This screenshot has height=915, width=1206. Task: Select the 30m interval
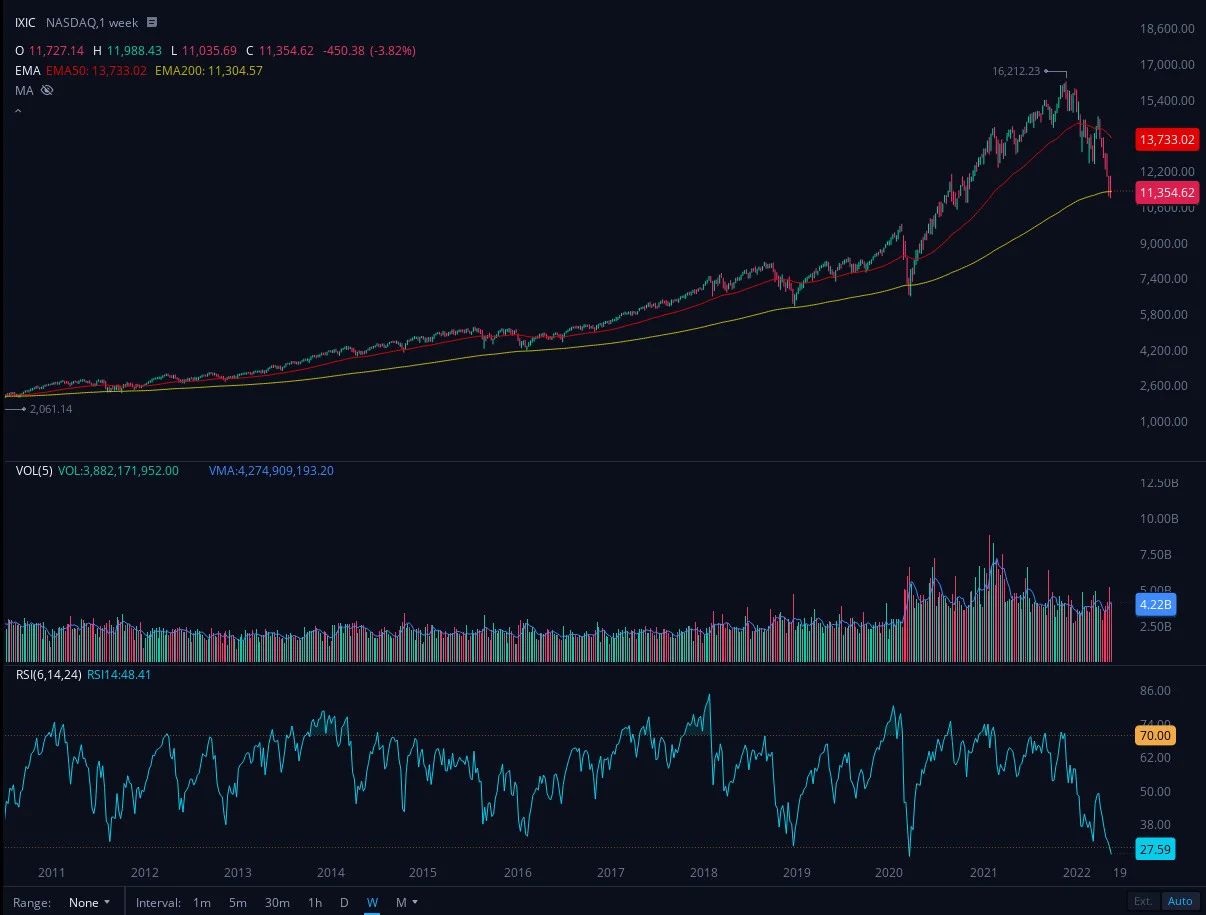(277, 902)
